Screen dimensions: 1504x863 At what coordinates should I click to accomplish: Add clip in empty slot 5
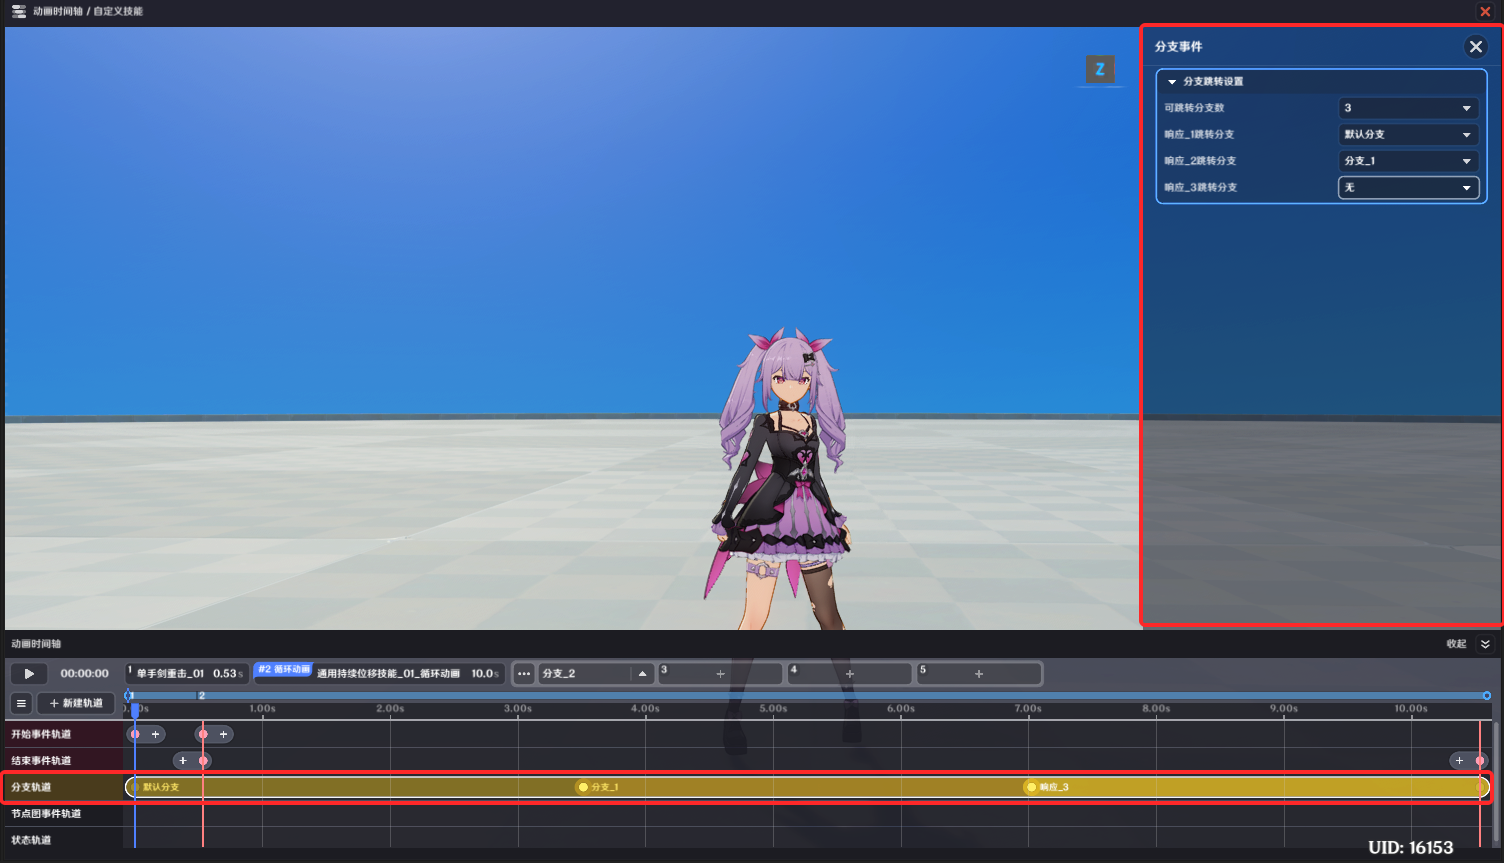tap(979, 674)
